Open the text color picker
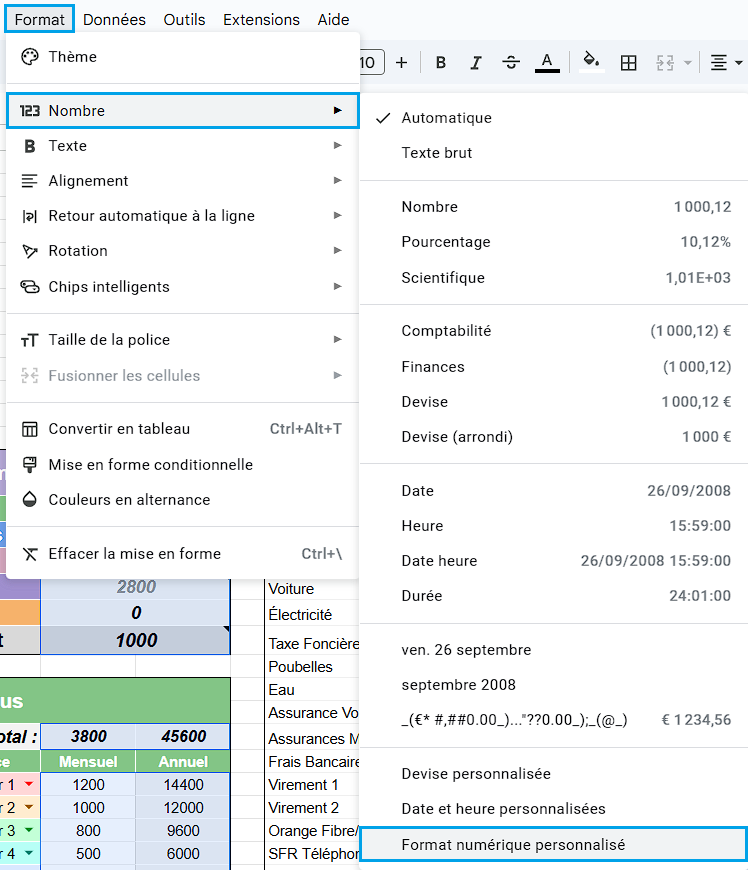The height and width of the screenshot is (870, 748). point(546,63)
